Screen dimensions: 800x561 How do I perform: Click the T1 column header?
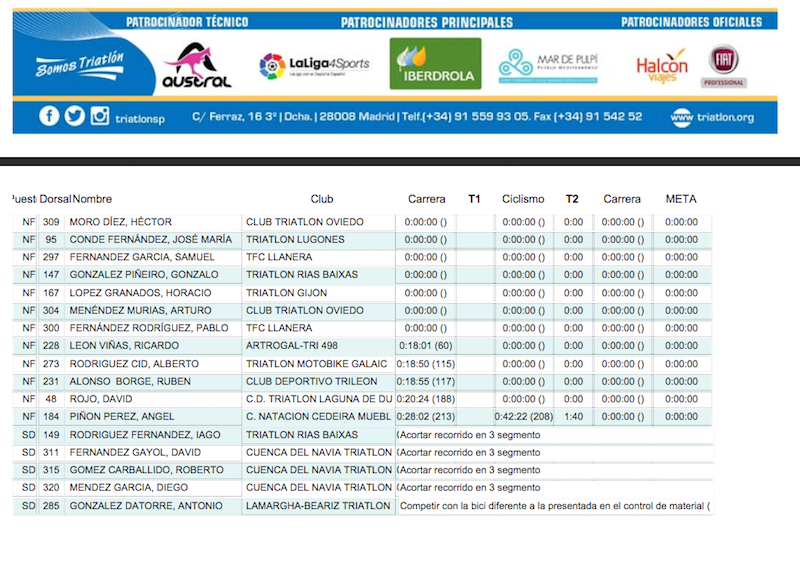point(474,199)
